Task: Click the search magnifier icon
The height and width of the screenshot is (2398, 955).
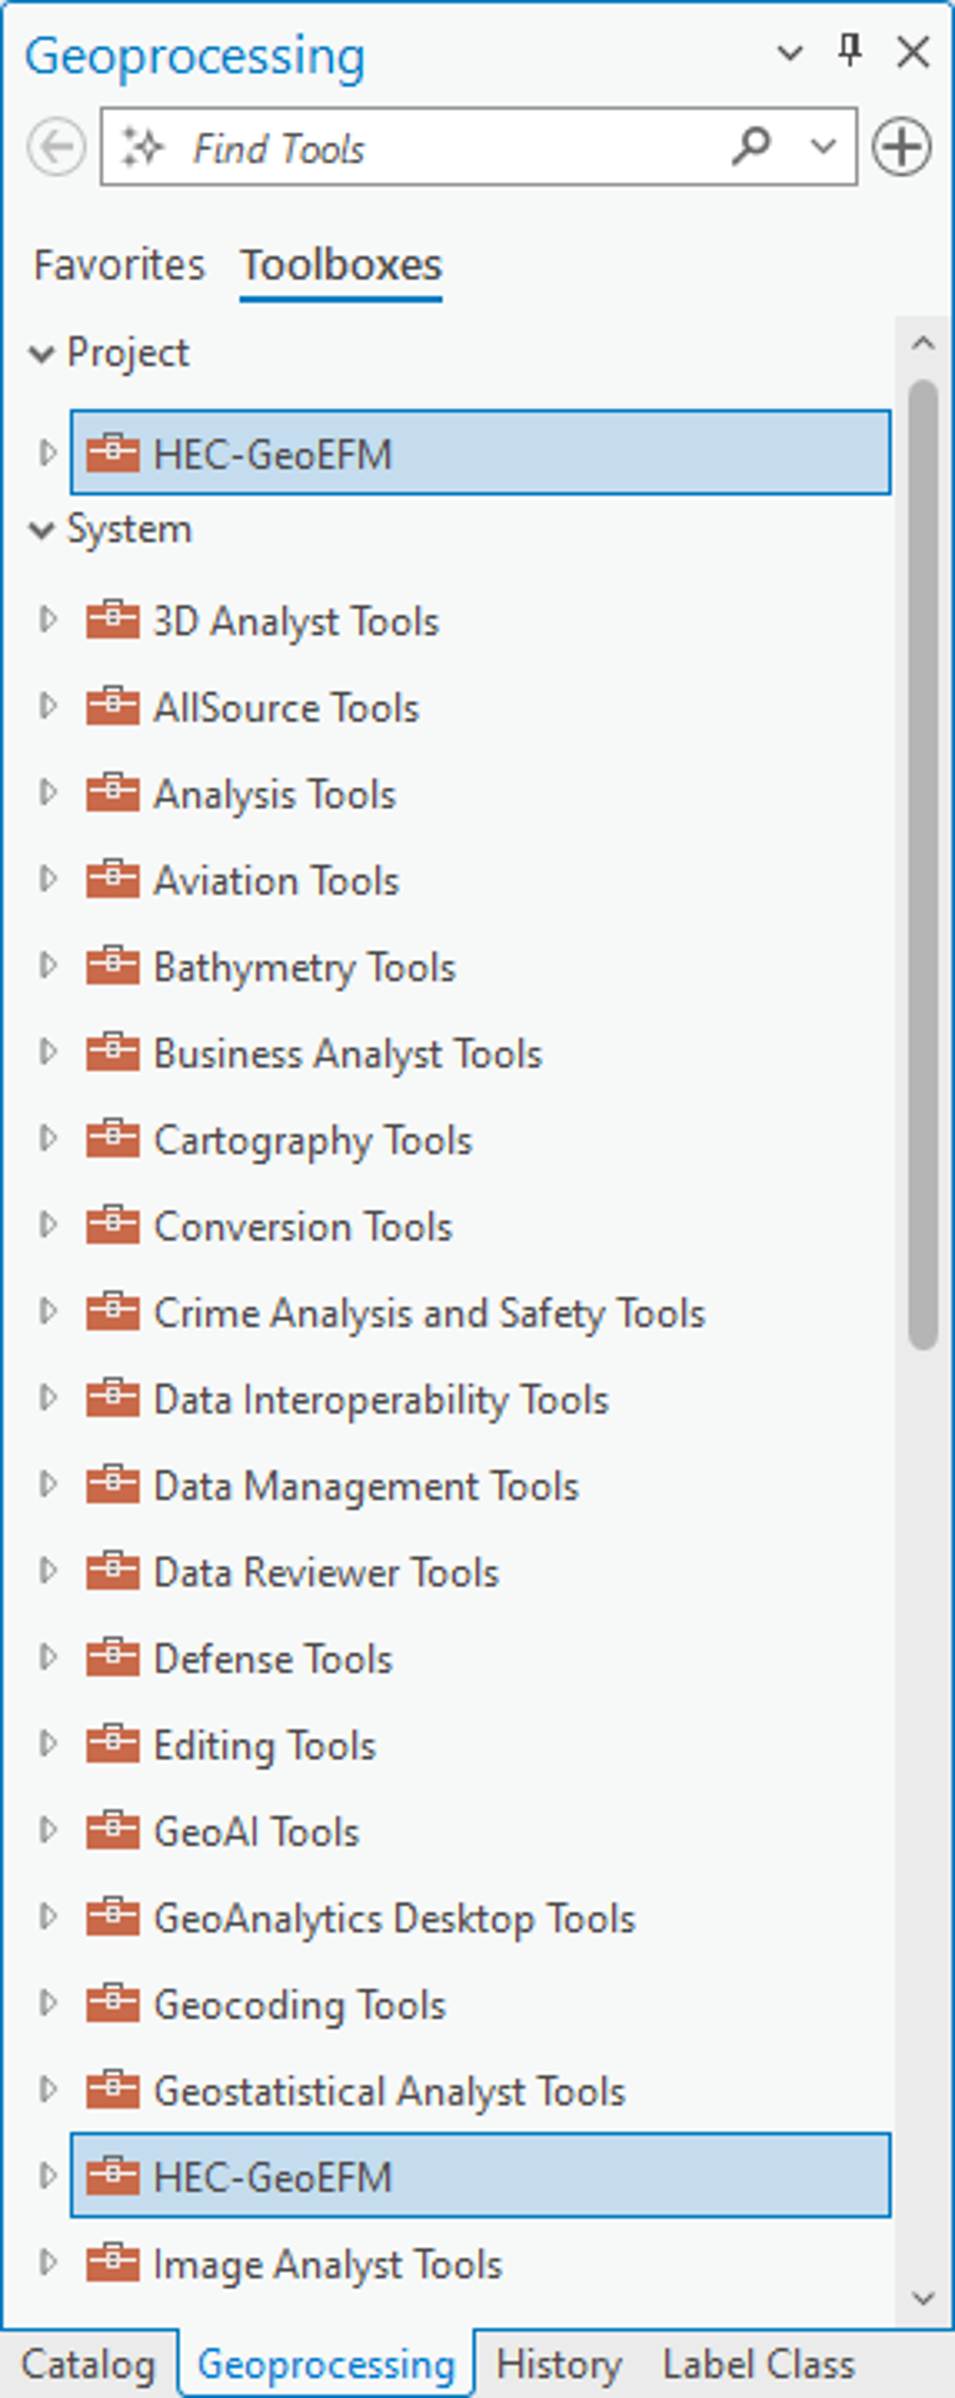Action: click(751, 147)
